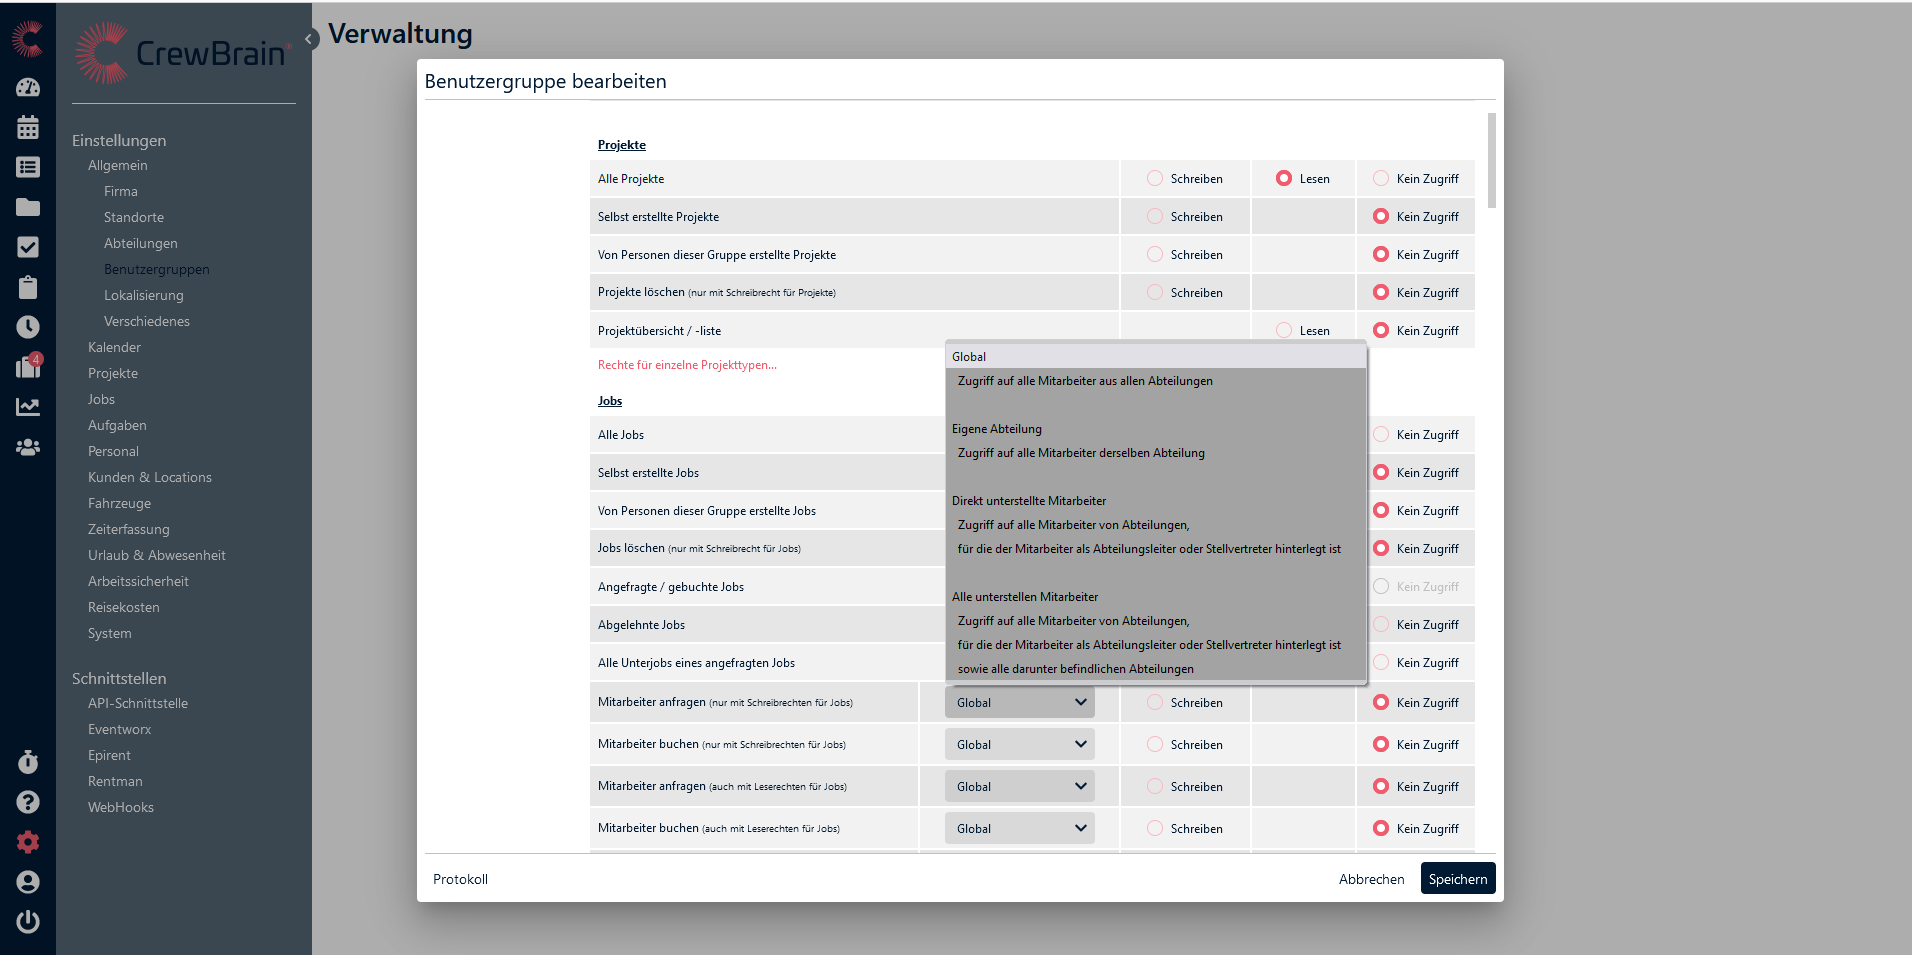Viewport: 1912px width, 955px height.
Task: Select Lesen for Projektübersicht / -liste
Action: 1284,331
